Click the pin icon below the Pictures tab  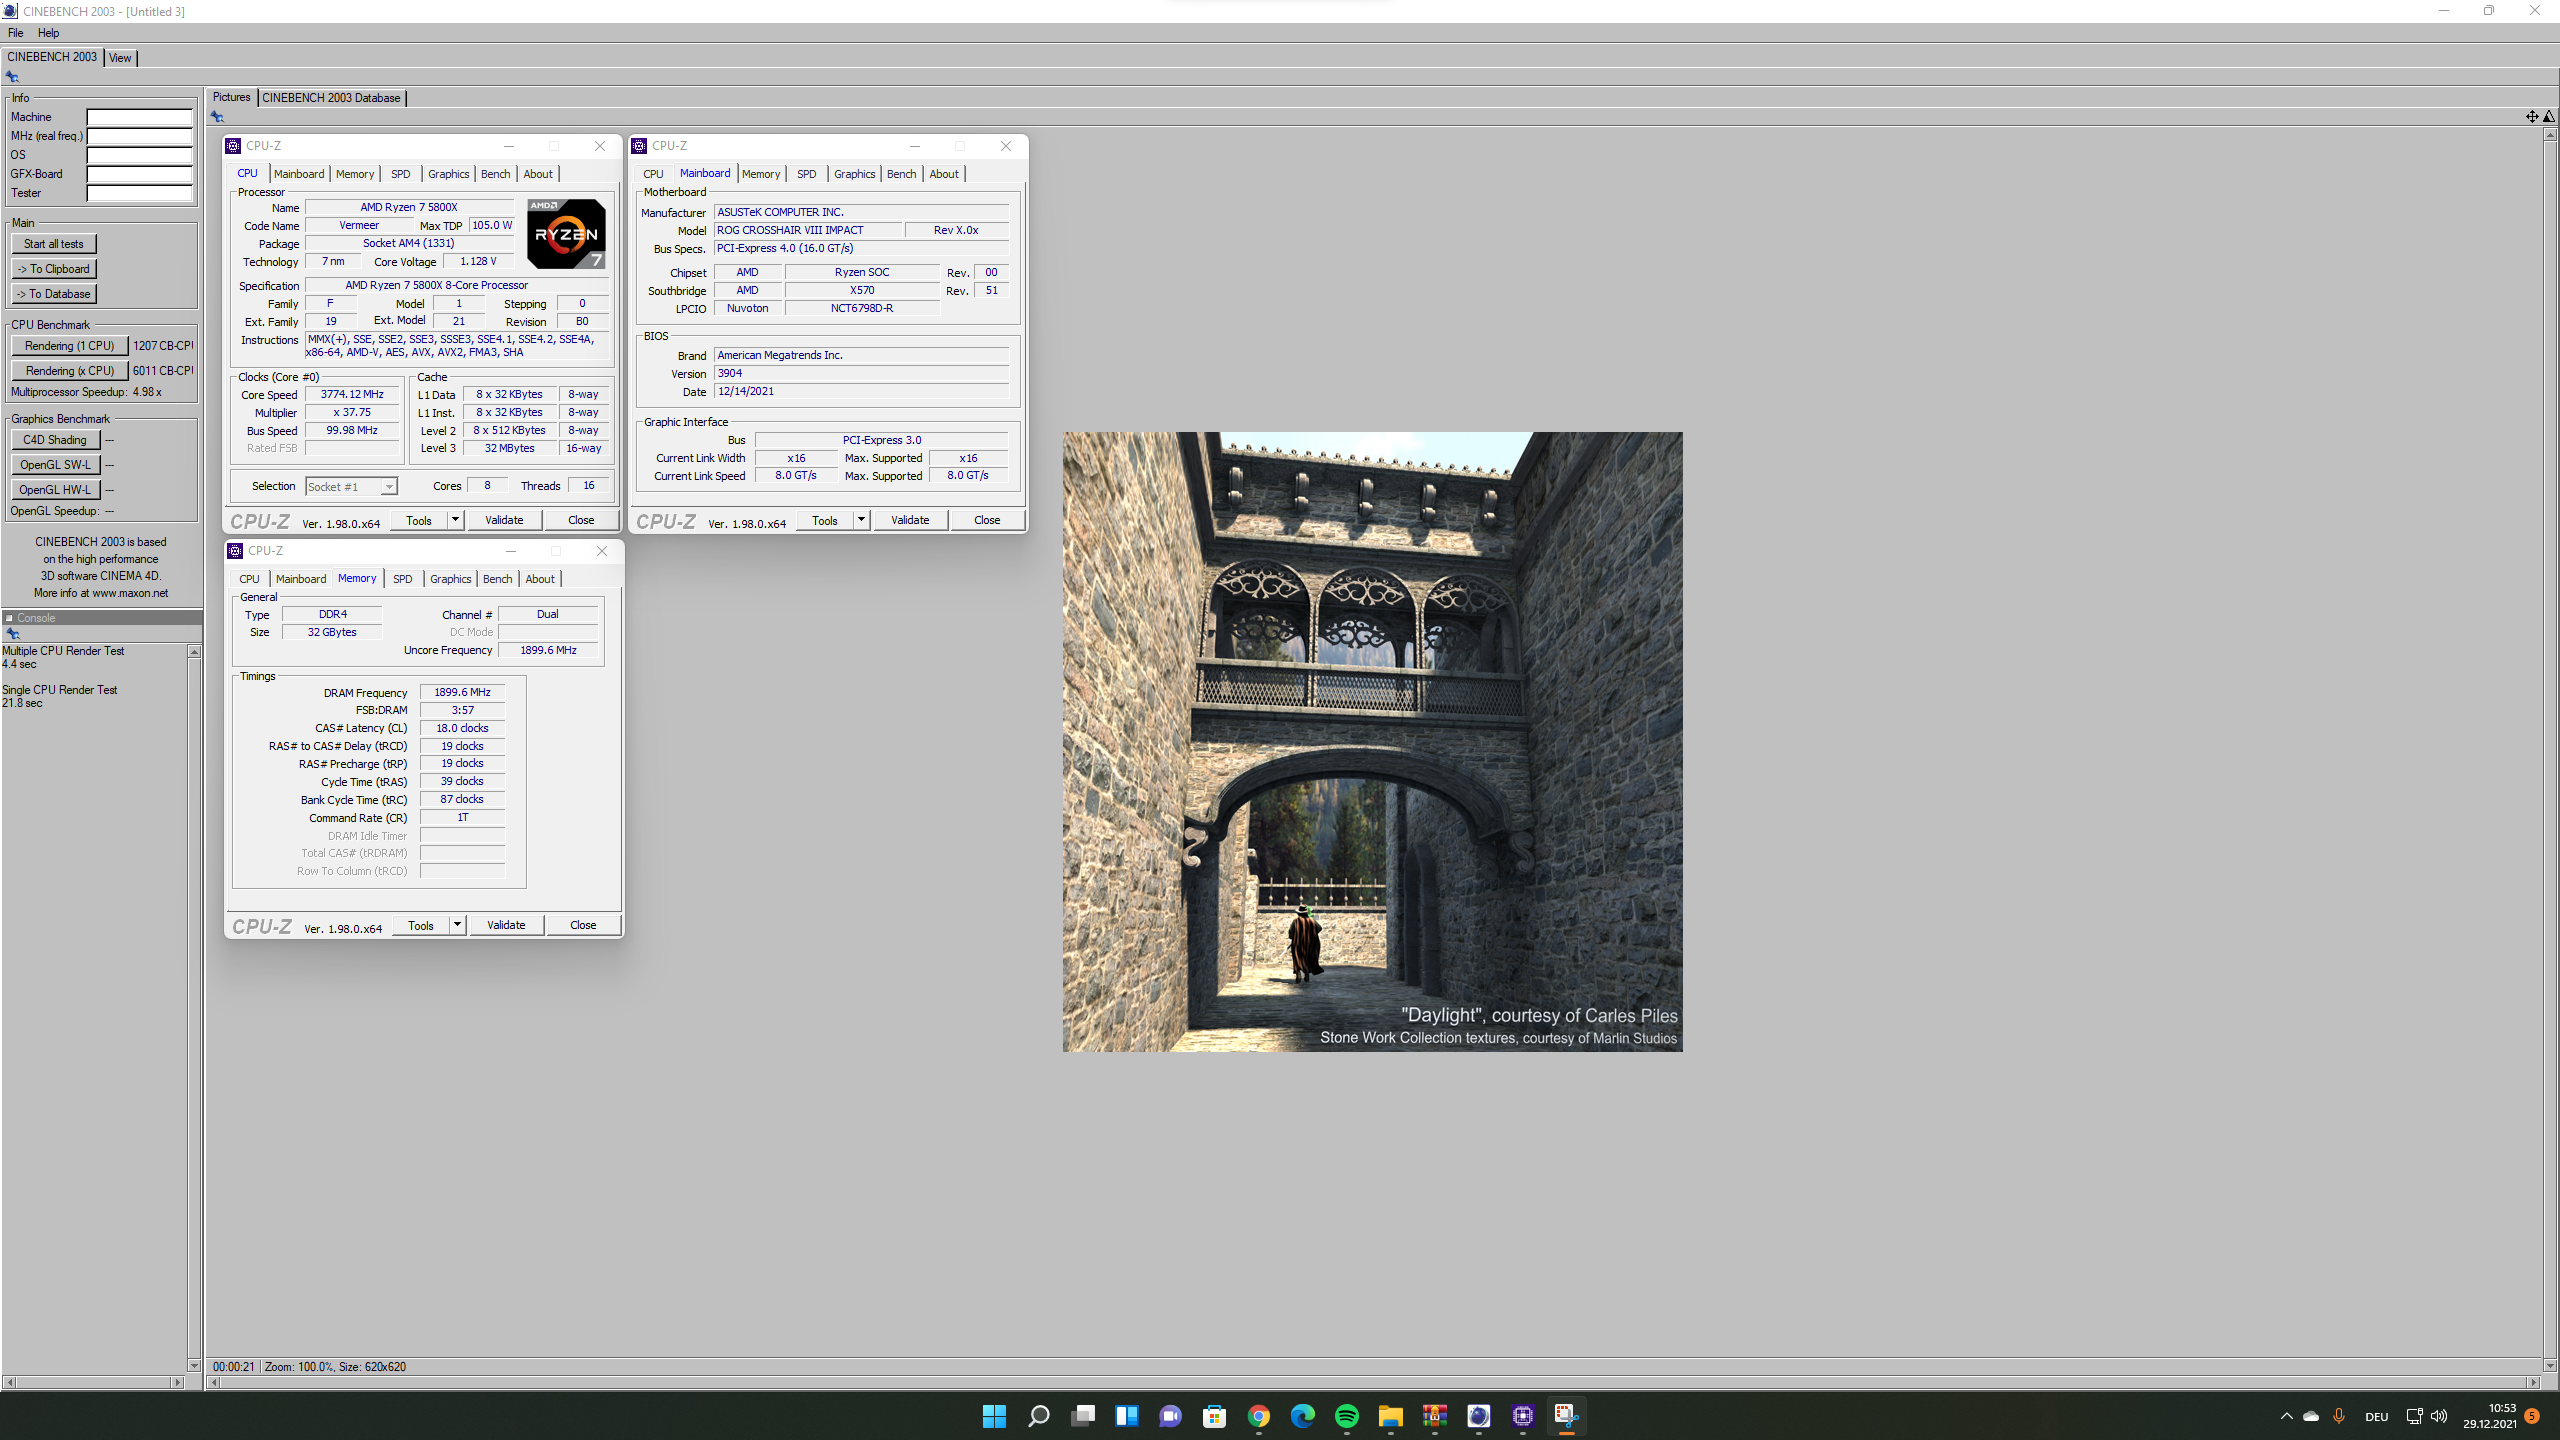point(217,117)
